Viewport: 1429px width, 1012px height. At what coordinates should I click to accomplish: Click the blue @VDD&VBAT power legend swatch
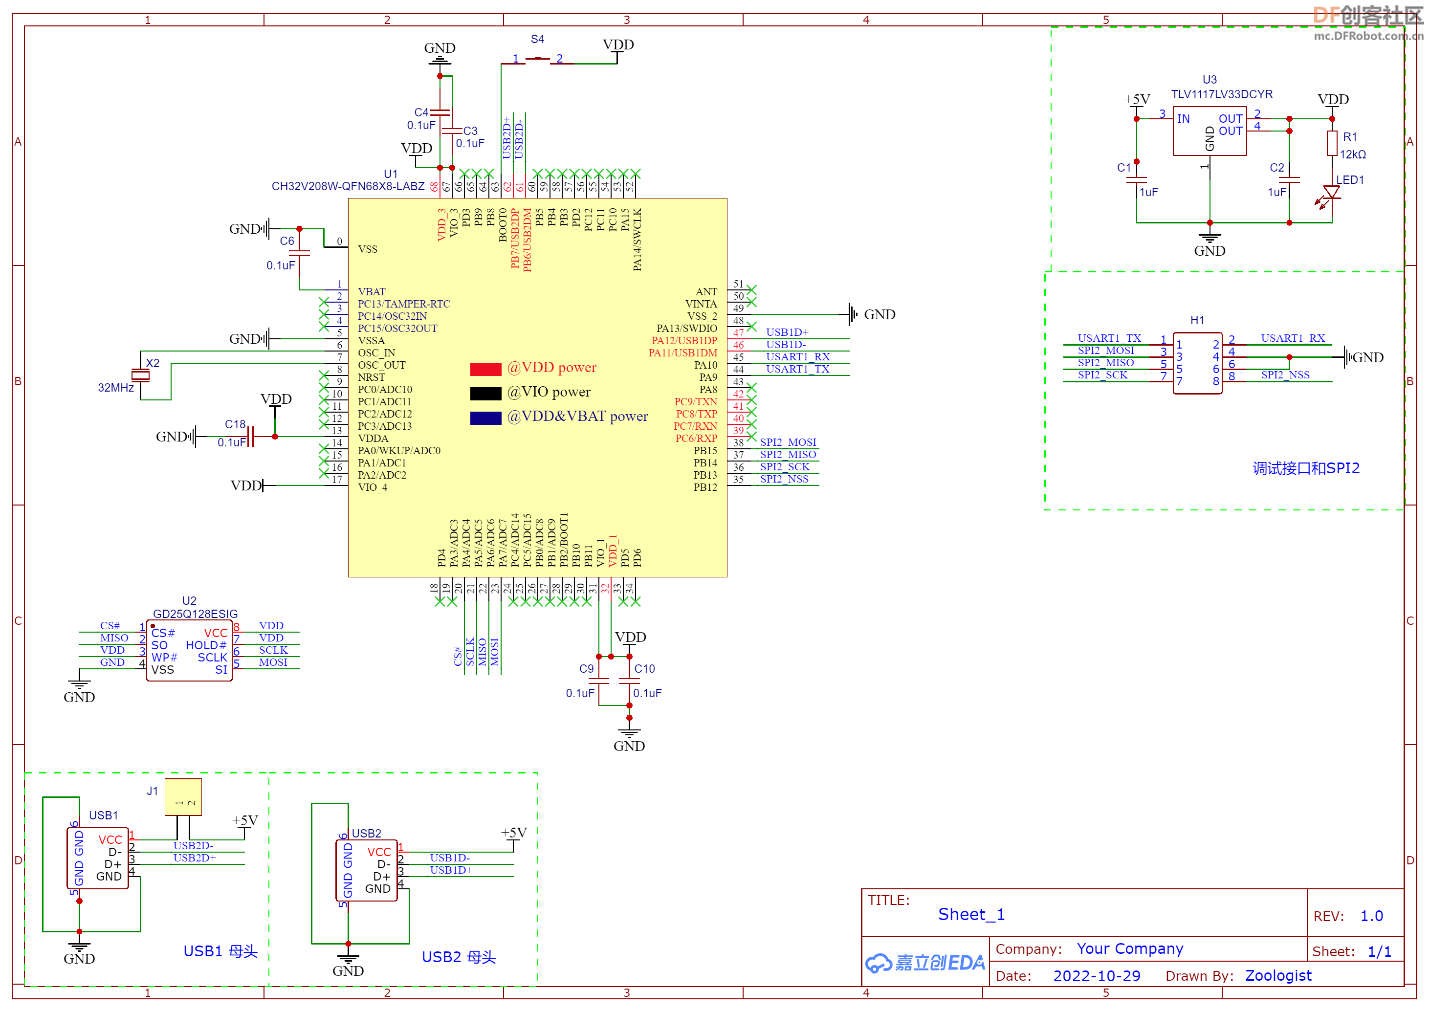tap(486, 418)
